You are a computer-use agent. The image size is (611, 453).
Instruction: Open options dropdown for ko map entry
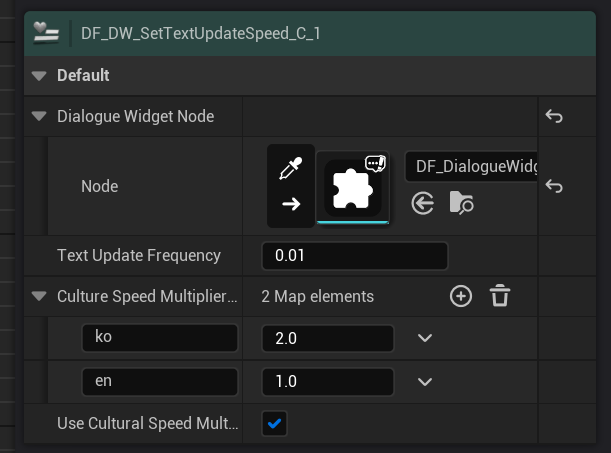425,338
